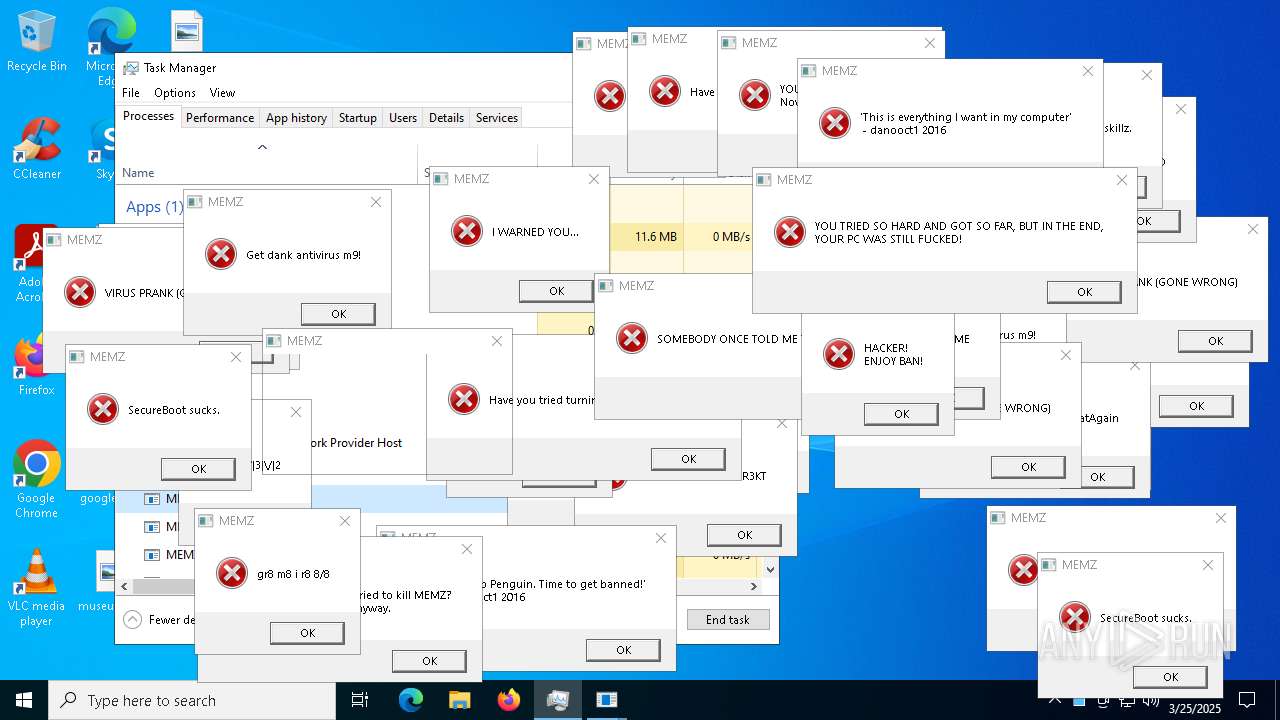Image resolution: width=1280 pixels, height=720 pixels.
Task: Click the Apps (1) group heading
Action: pos(154,207)
